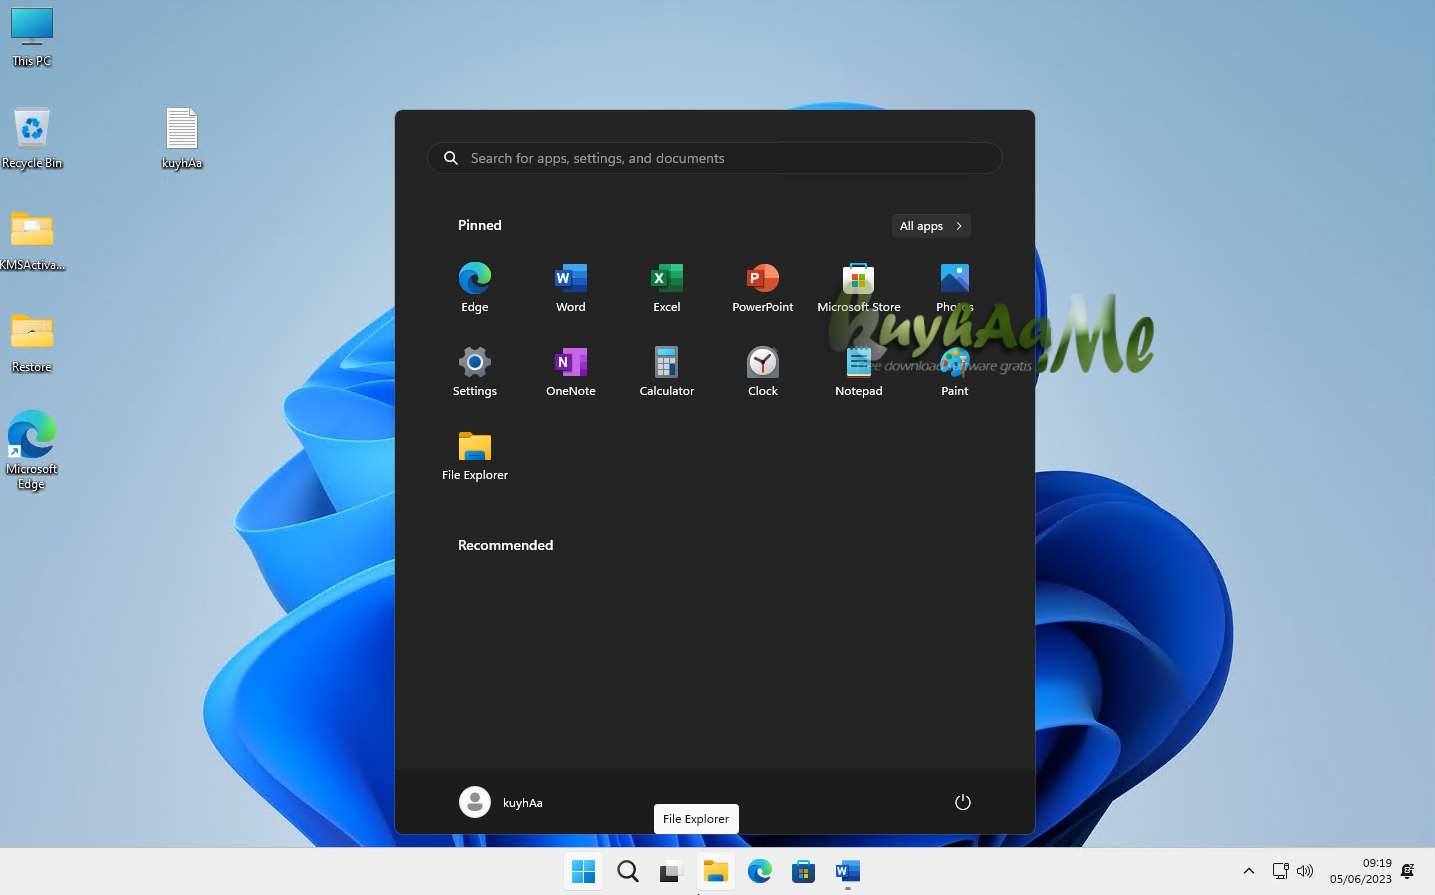Open the Calculator app
Image resolution: width=1435 pixels, height=895 pixels.
coord(667,371)
